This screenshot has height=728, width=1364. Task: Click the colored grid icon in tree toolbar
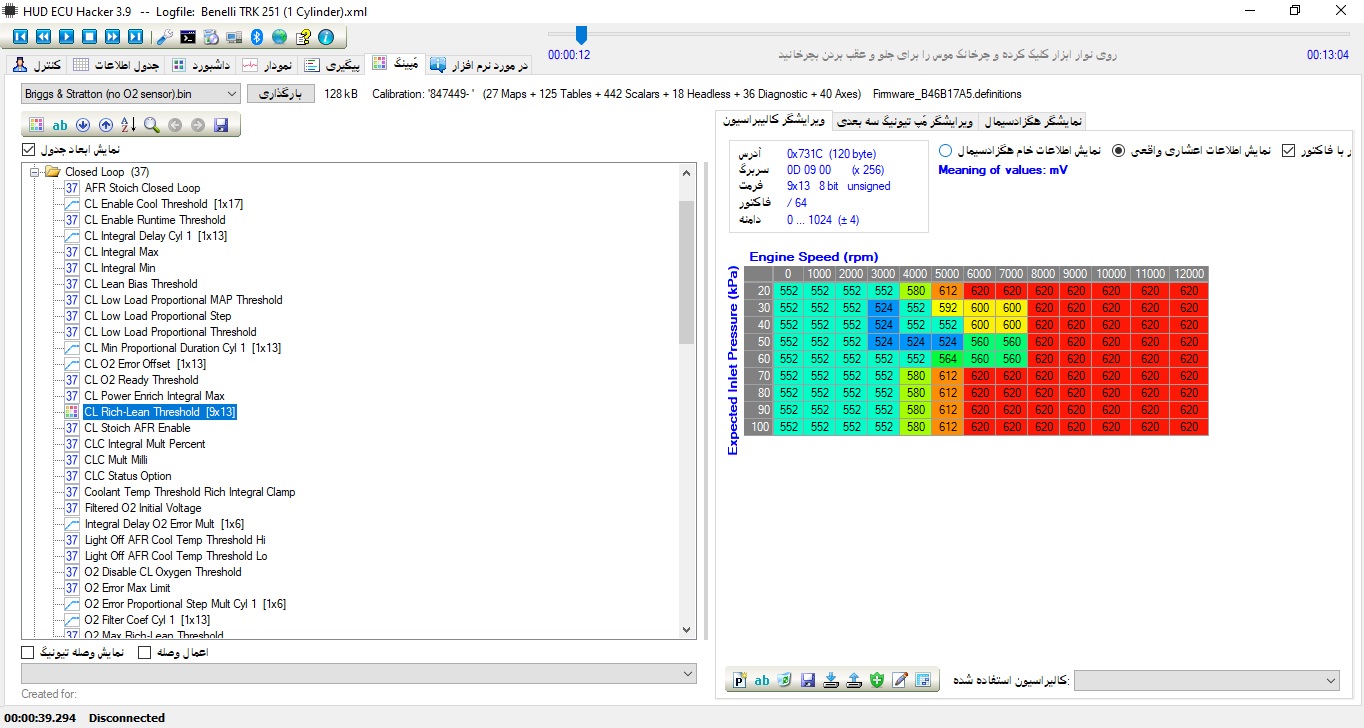click(36, 125)
